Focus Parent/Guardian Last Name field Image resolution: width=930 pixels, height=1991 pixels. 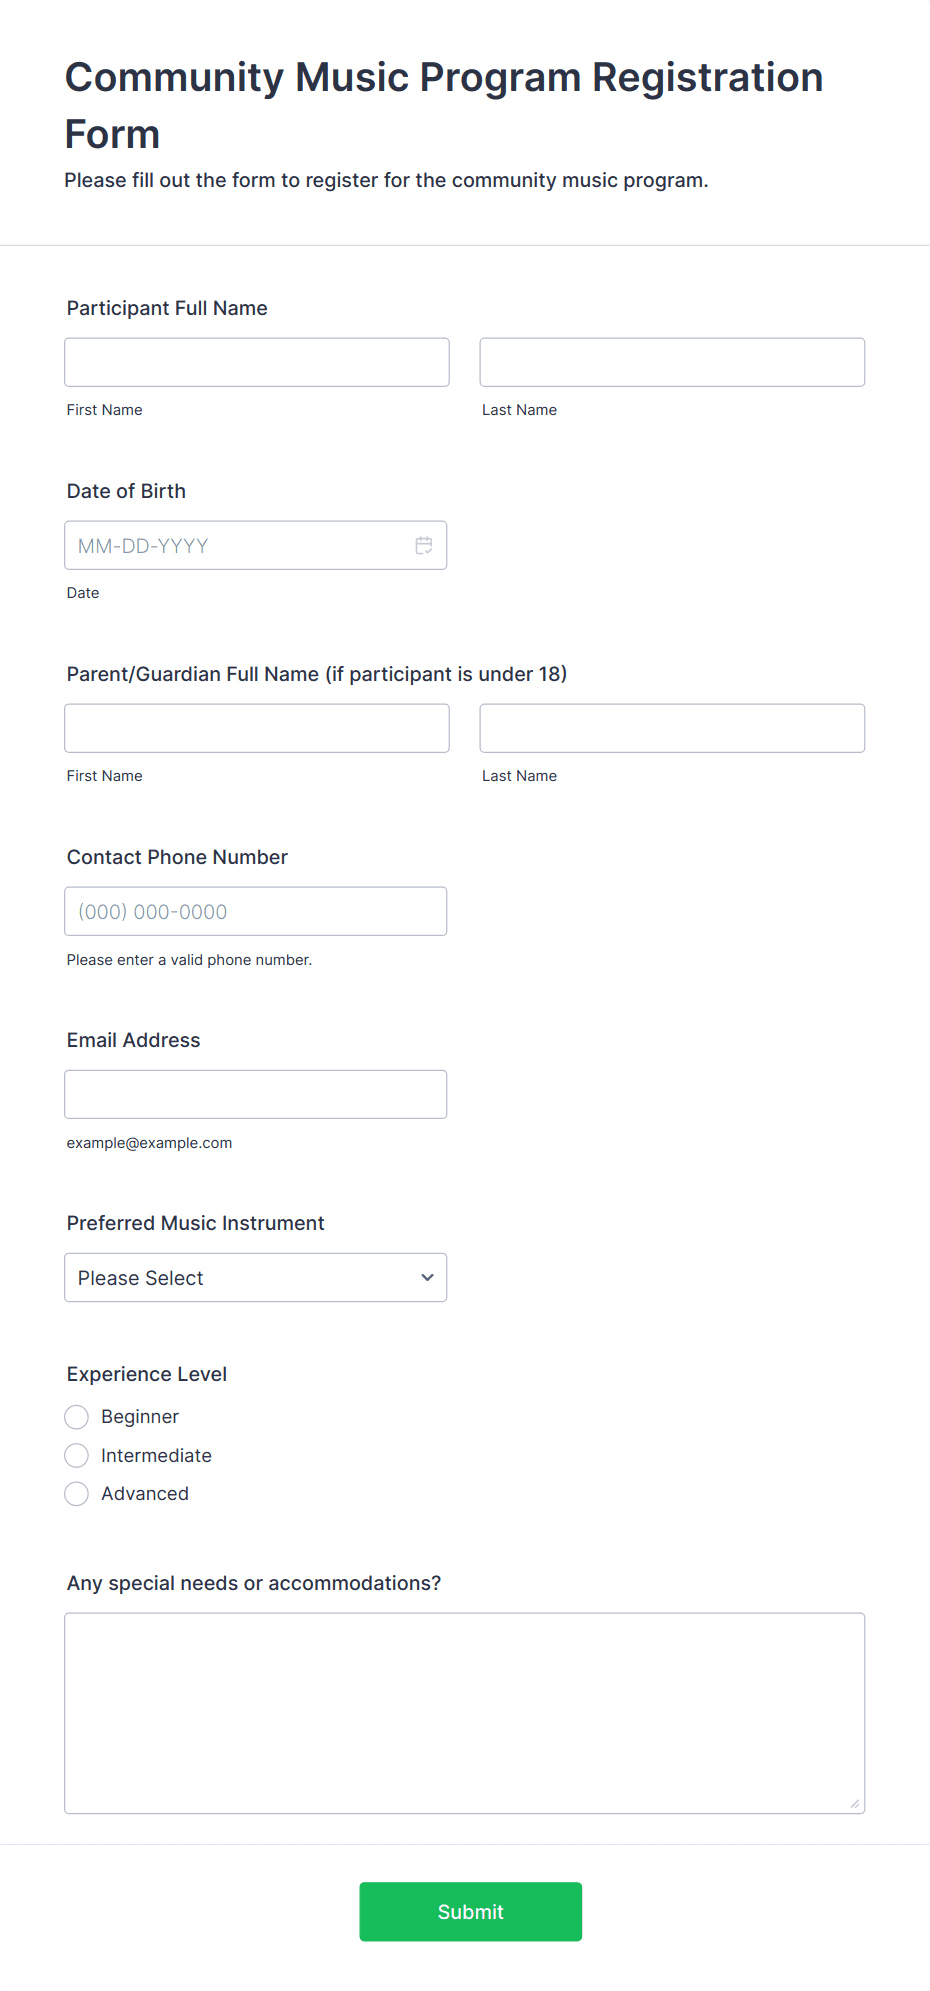(672, 728)
